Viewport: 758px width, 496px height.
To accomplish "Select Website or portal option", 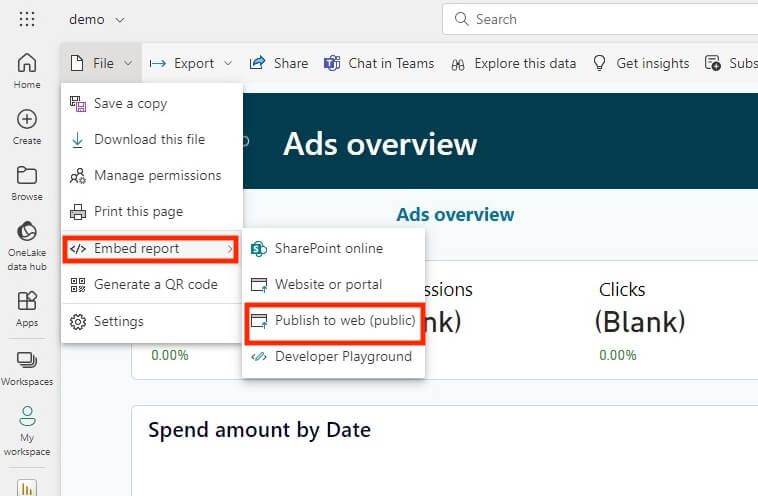I will pos(328,284).
